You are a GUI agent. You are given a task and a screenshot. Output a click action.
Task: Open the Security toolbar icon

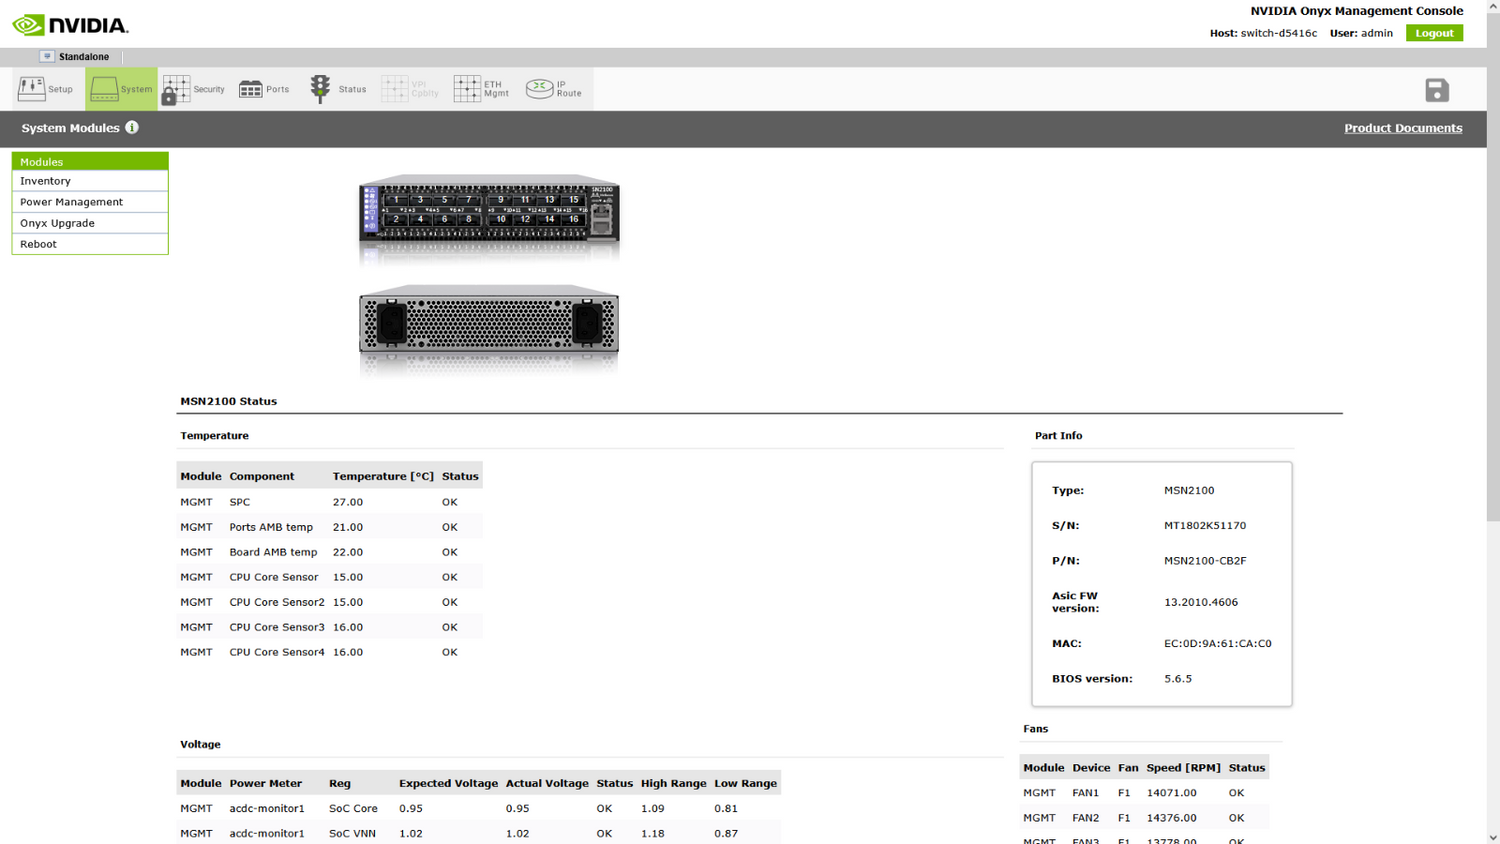(x=194, y=89)
